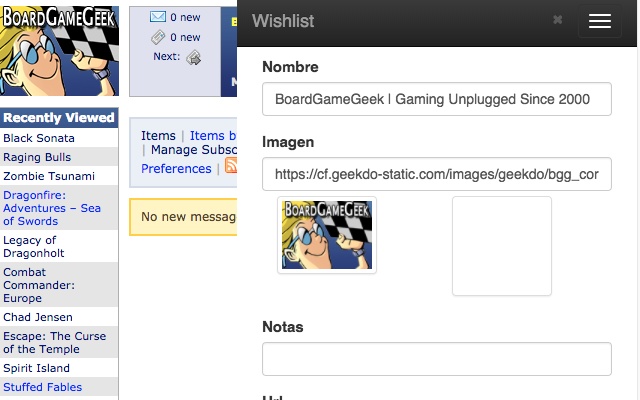Click the Next subscription arrow icon
Image resolution: width=640 pixels, height=400 pixels.
194,58
